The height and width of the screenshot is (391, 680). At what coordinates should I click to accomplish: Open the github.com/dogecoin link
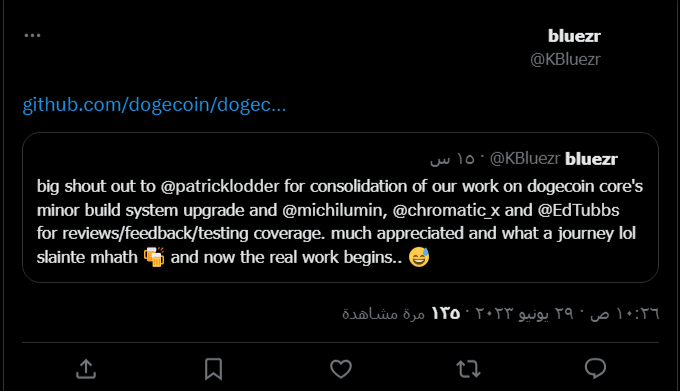click(x=154, y=105)
